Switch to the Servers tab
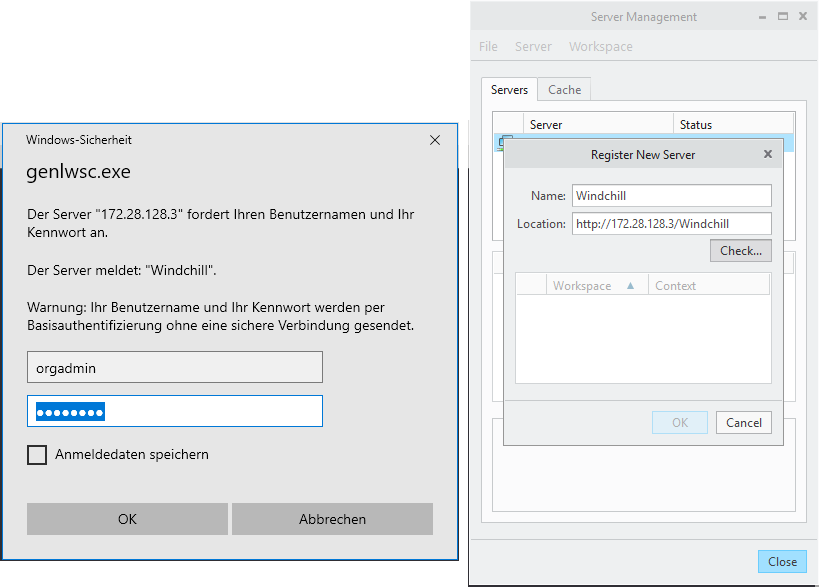The height and width of the screenshot is (587, 819). [509, 90]
